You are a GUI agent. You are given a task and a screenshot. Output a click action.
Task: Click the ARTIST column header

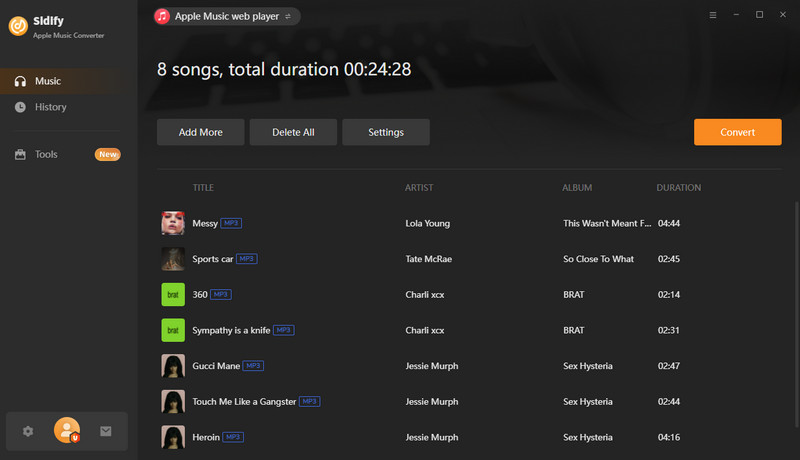tap(419, 188)
